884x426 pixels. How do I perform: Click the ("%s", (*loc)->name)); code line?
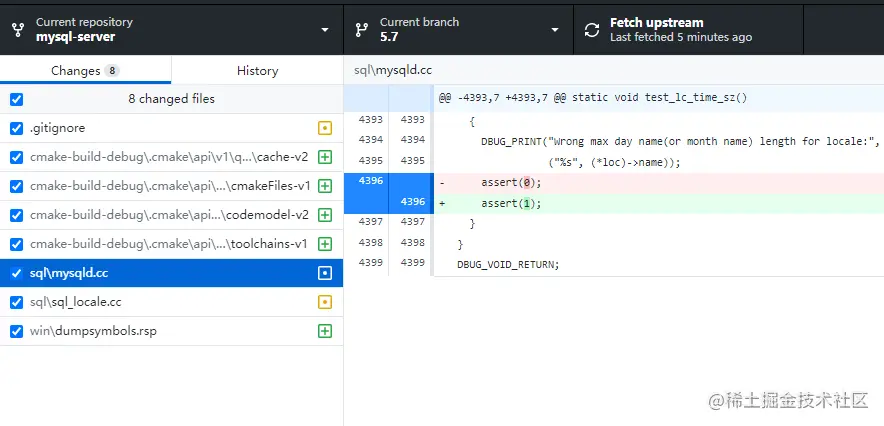pyautogui.click(x=615, y=162)
